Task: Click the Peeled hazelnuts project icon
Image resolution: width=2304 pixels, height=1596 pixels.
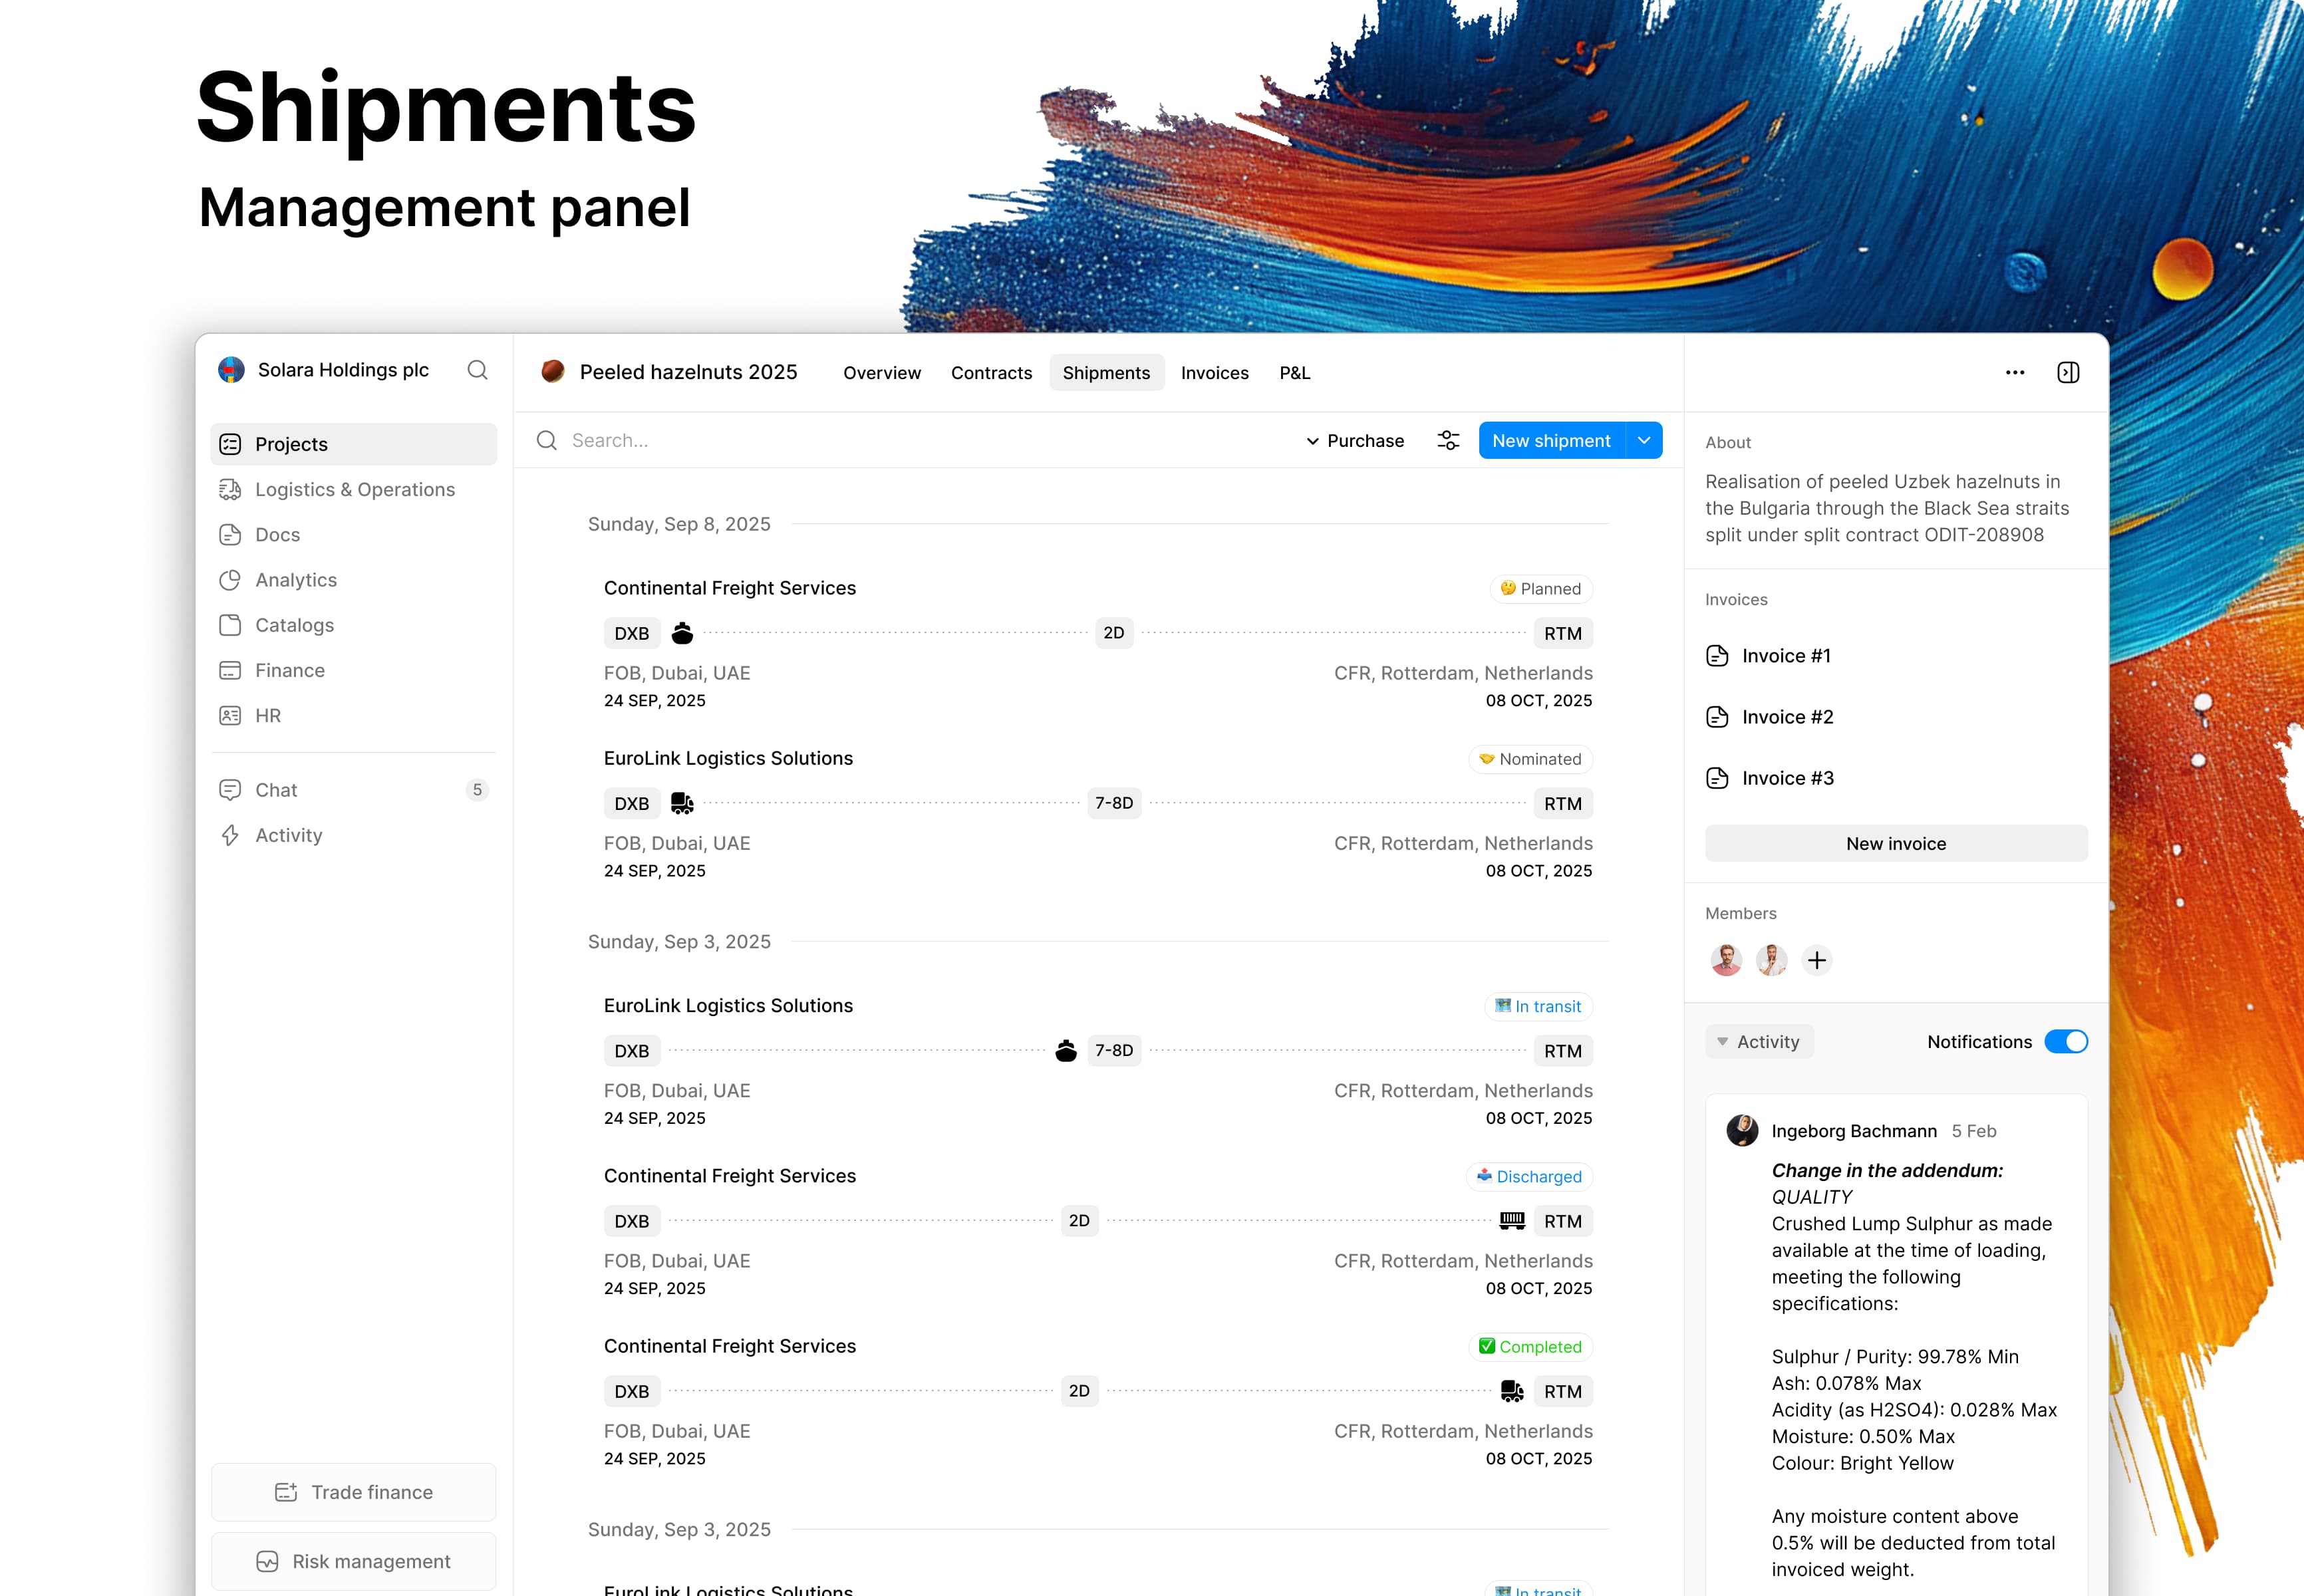Action: 553,372
